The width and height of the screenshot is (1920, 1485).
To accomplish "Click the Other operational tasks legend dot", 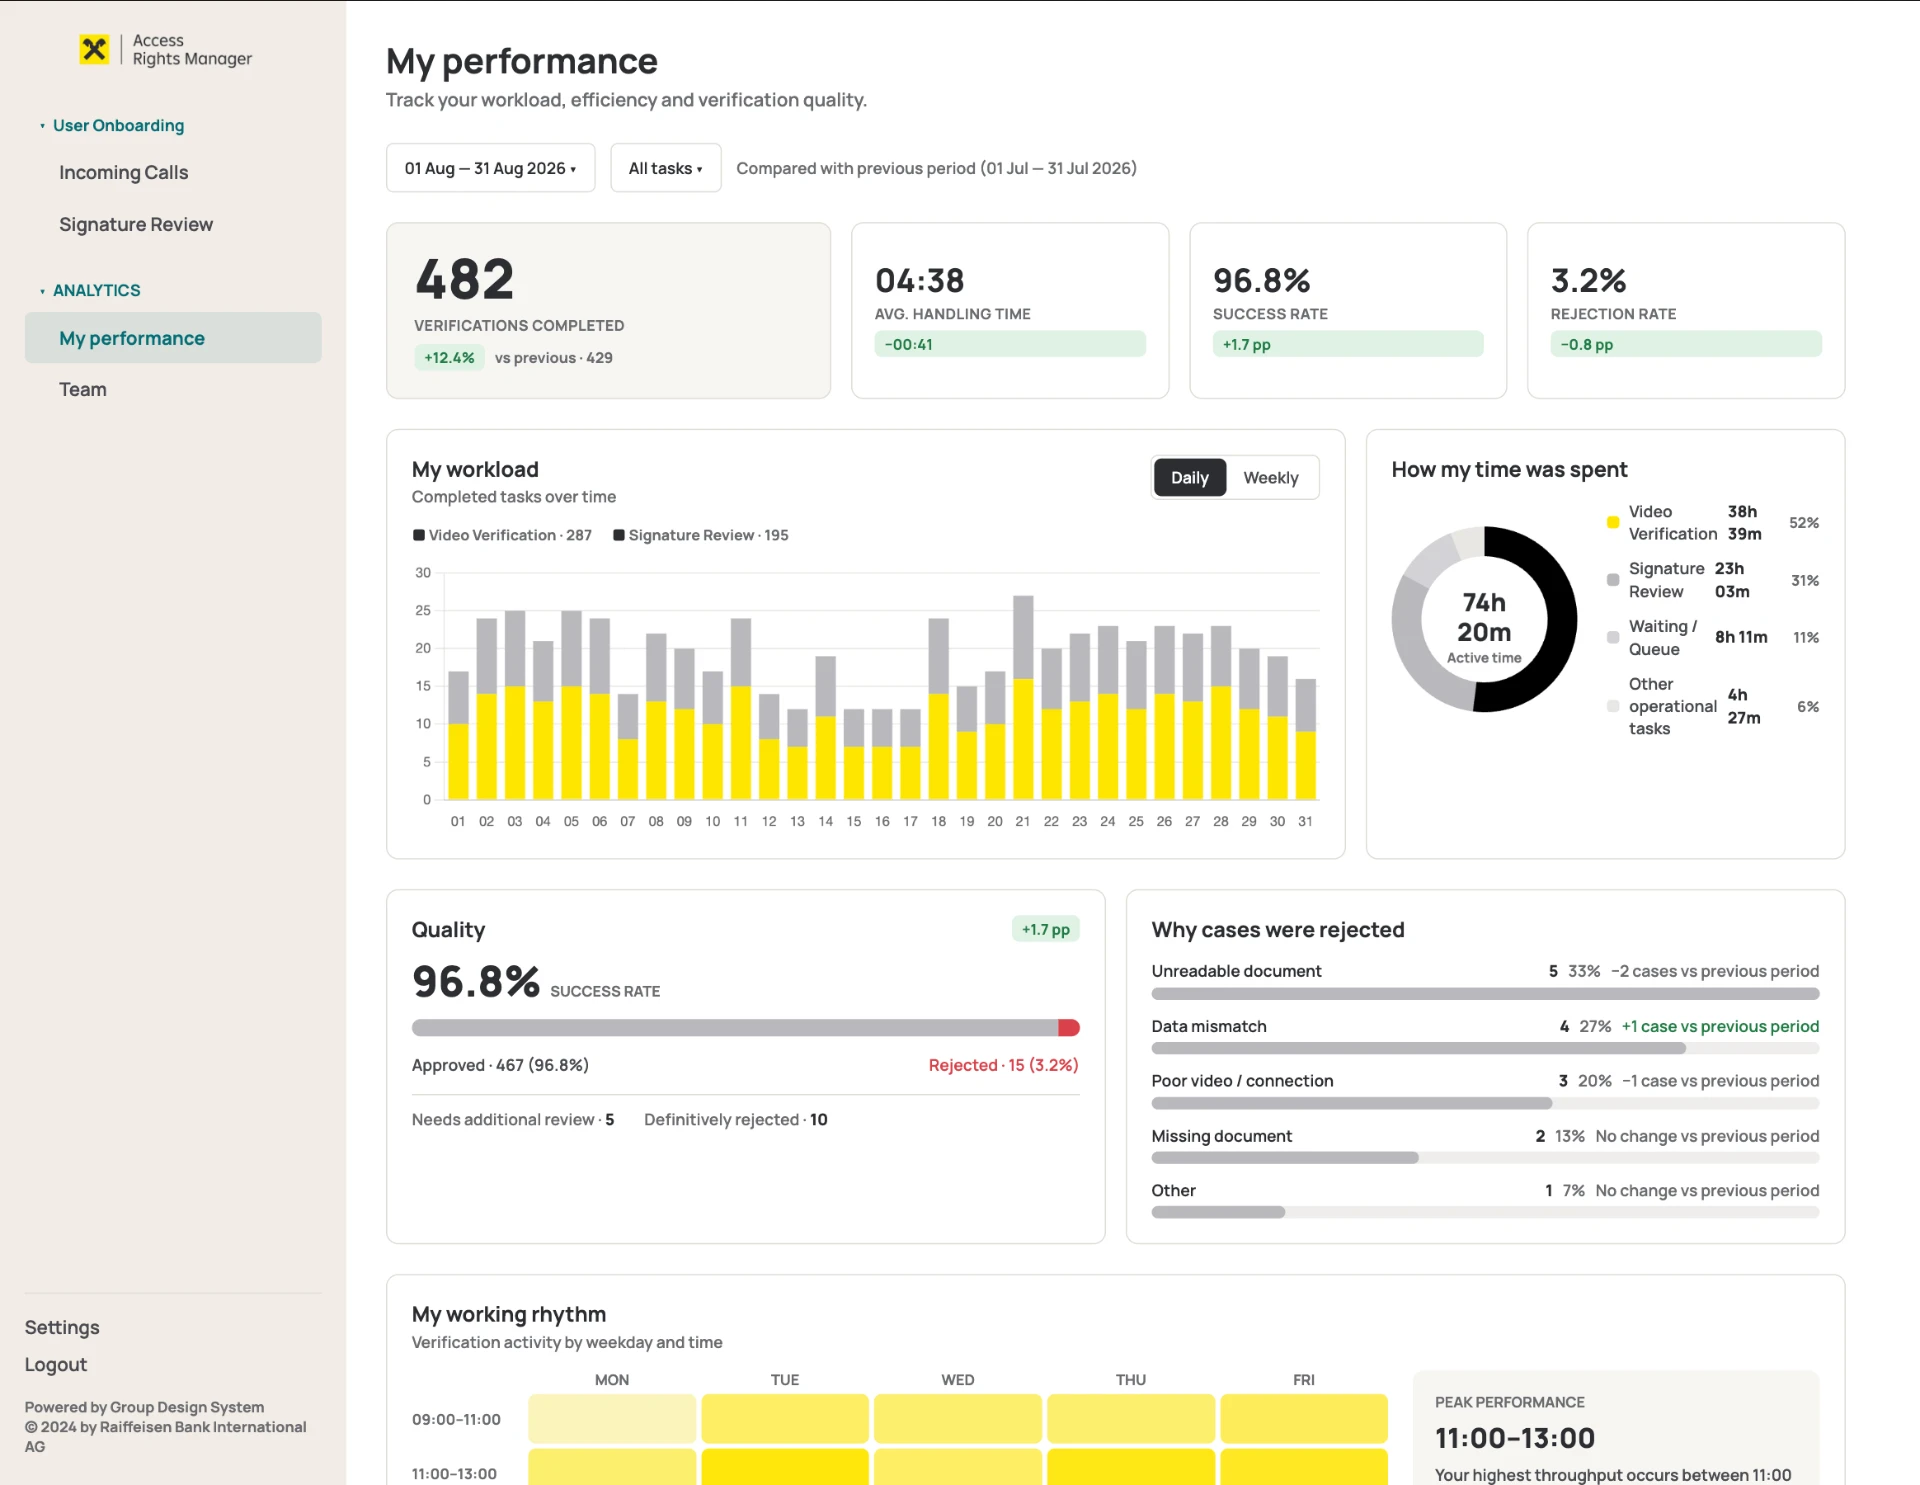I will point(1613,706).
